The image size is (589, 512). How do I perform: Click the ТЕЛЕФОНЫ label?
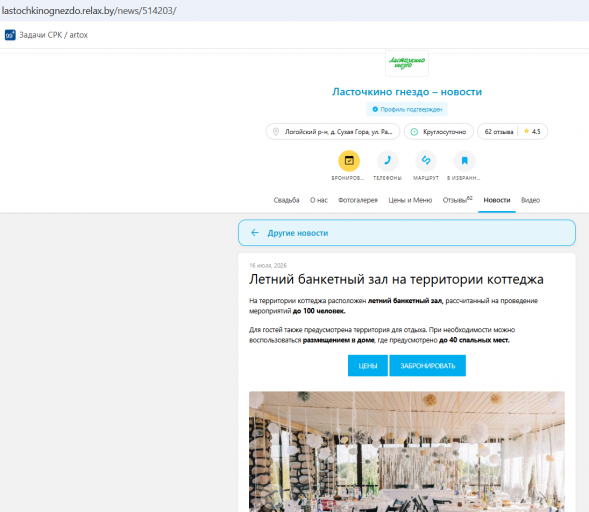point(387,178)
